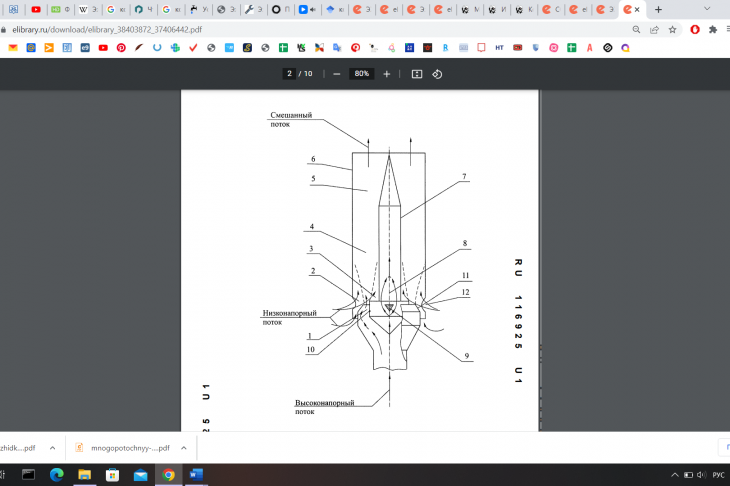Image resolution: width=730 pixels, height=486 pixels.
Task: Open a new browser tab
Action: click(x=658, y=9)
